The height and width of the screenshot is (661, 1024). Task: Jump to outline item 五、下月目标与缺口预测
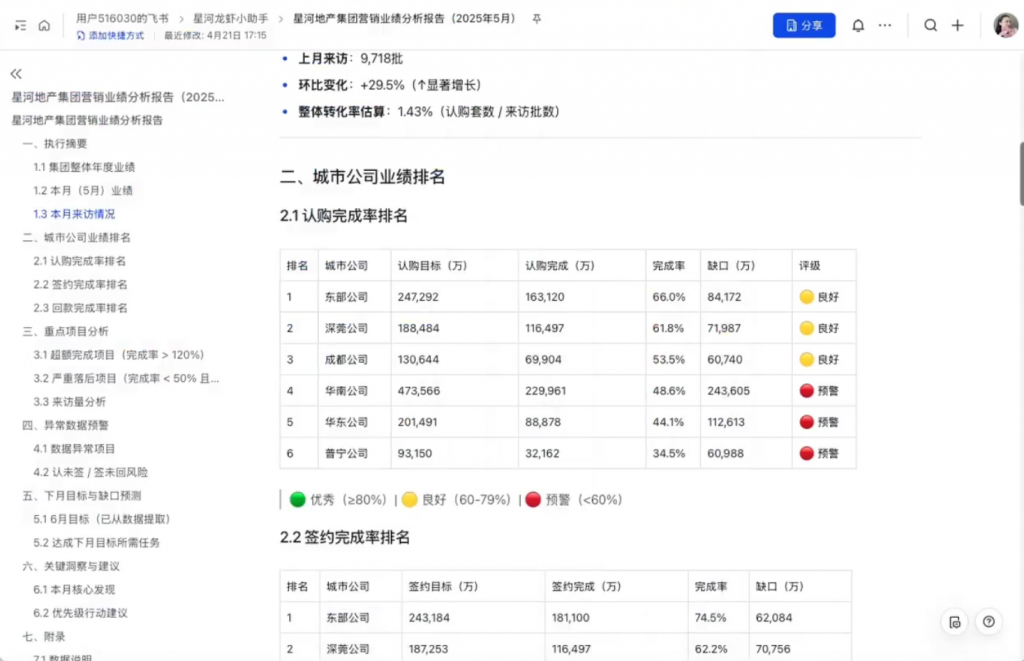tap(82, 496)
